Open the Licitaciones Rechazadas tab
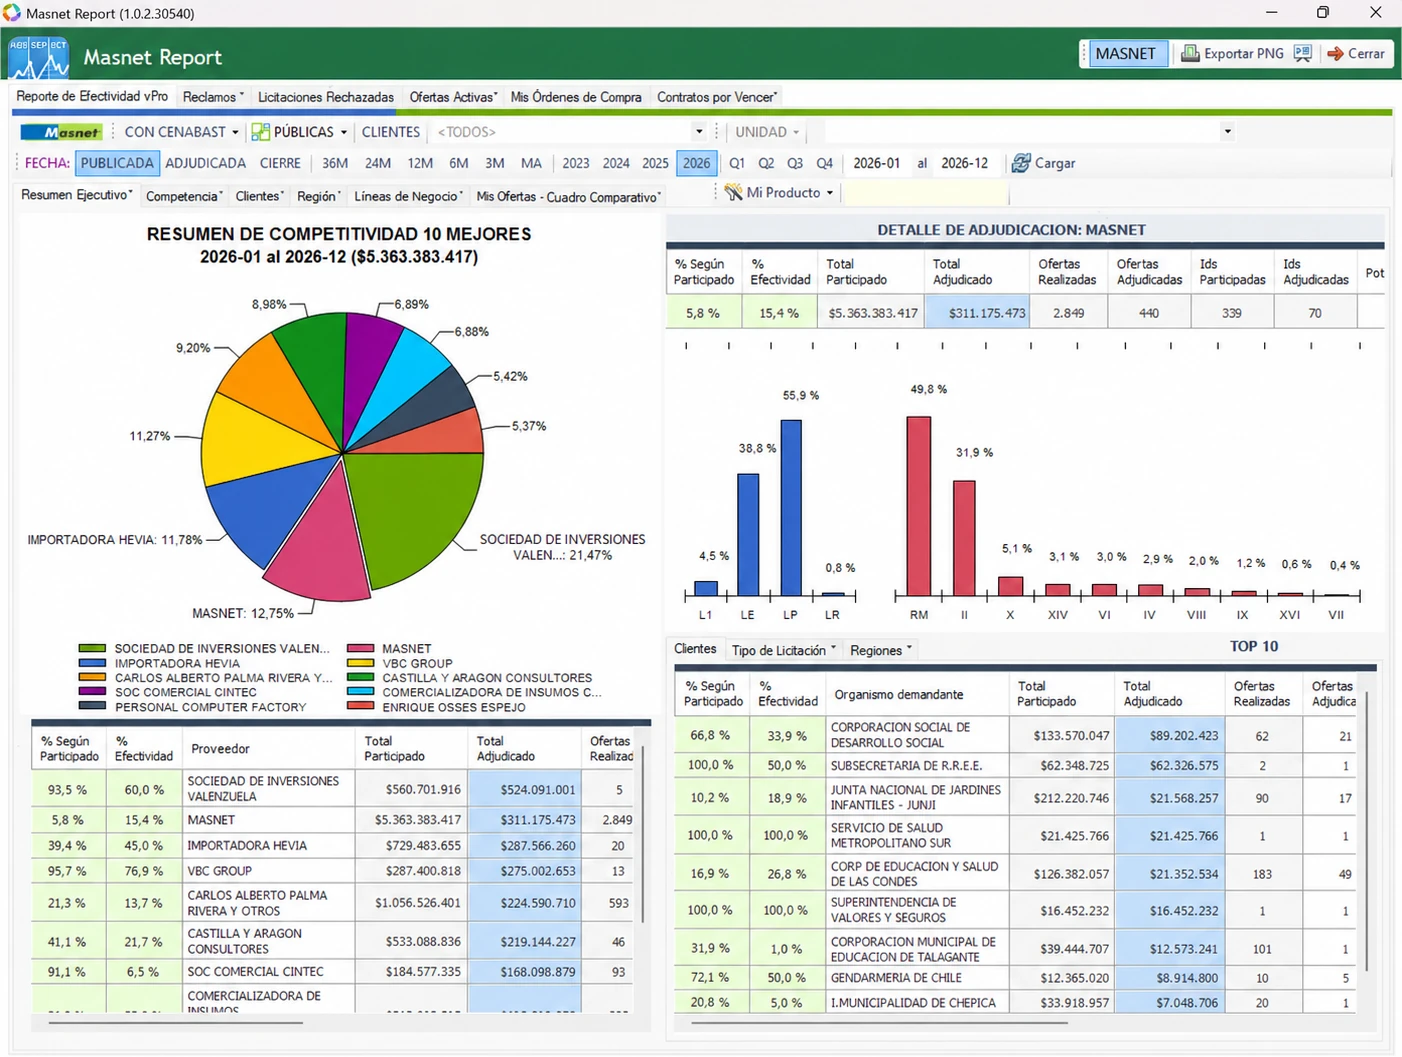This screenshot has width=1402, height=1057. [x=326, y=97]
